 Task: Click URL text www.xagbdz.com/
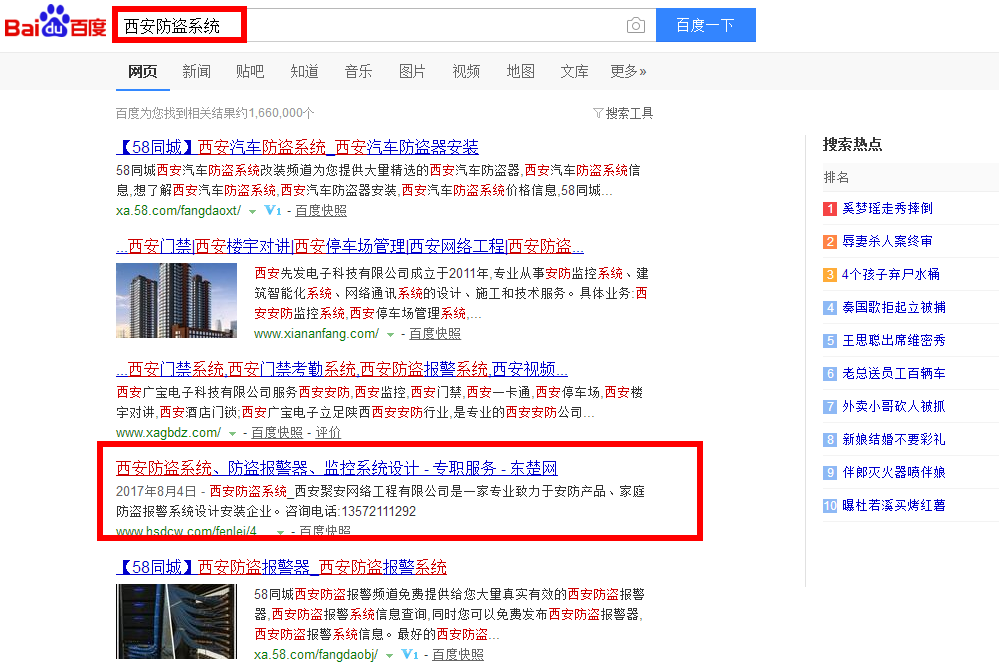(x=168, y=433)
